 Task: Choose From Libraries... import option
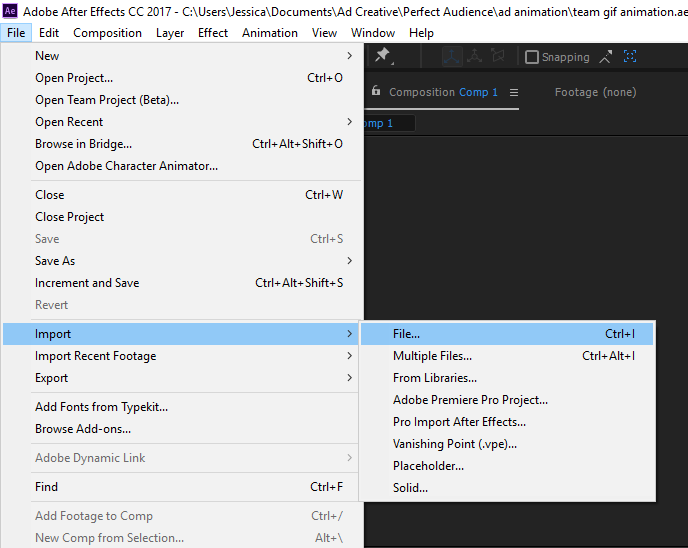point(507,377)
